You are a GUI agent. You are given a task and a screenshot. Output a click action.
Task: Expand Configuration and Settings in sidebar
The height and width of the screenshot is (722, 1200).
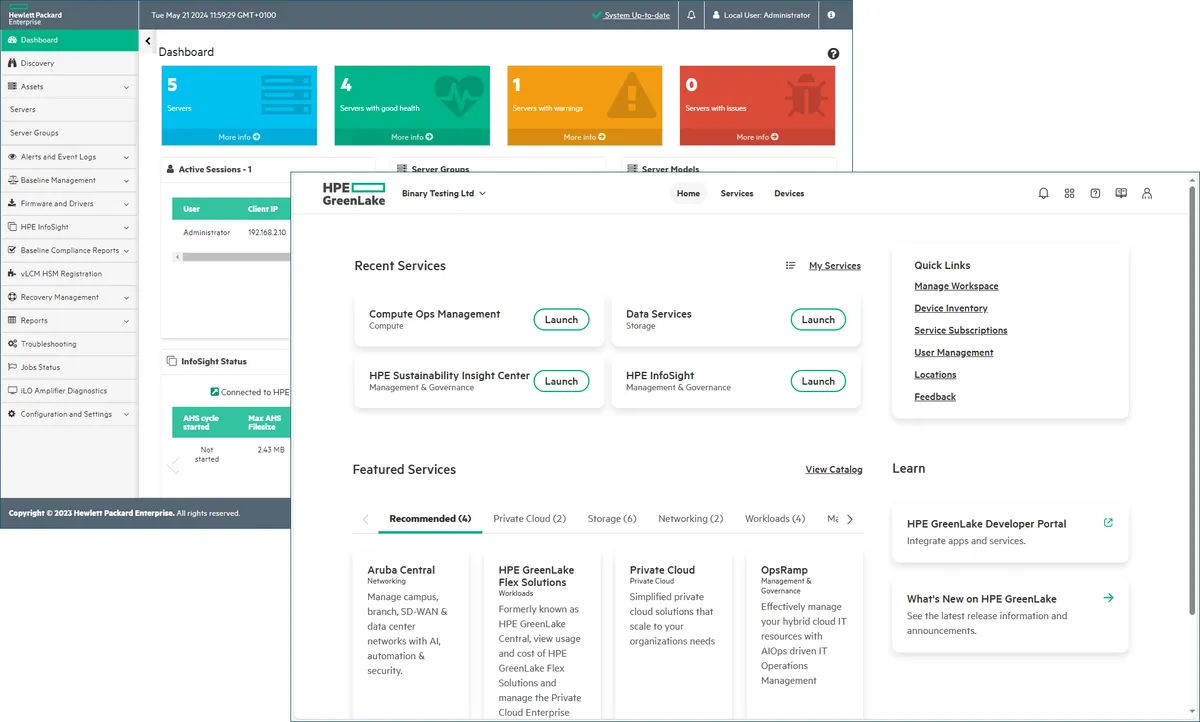coord(68,414)
